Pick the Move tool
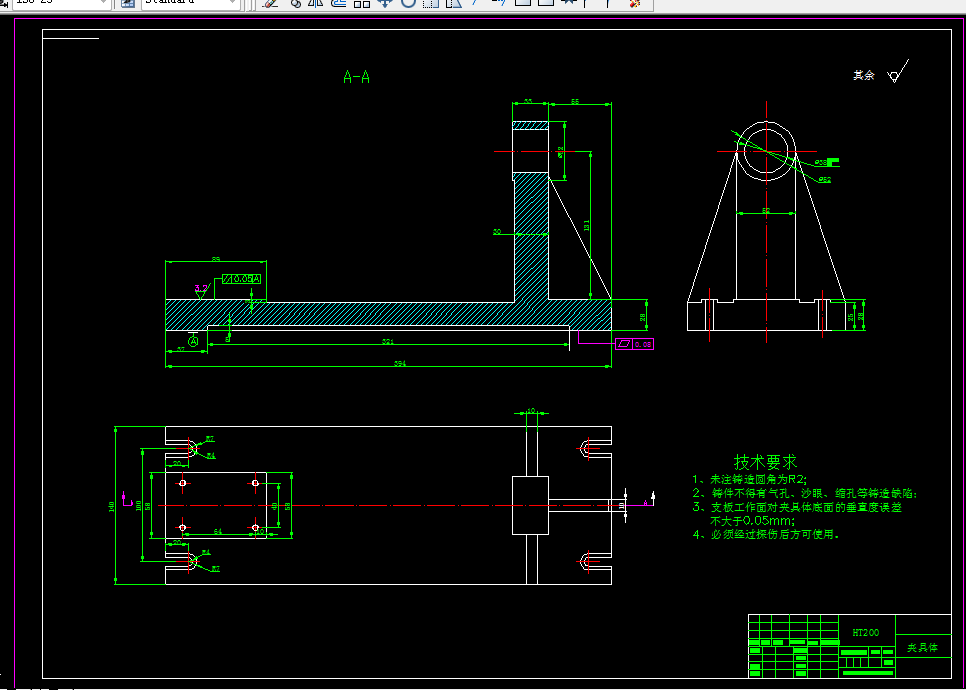Screen dimensions: 966x690 [384, 3]
